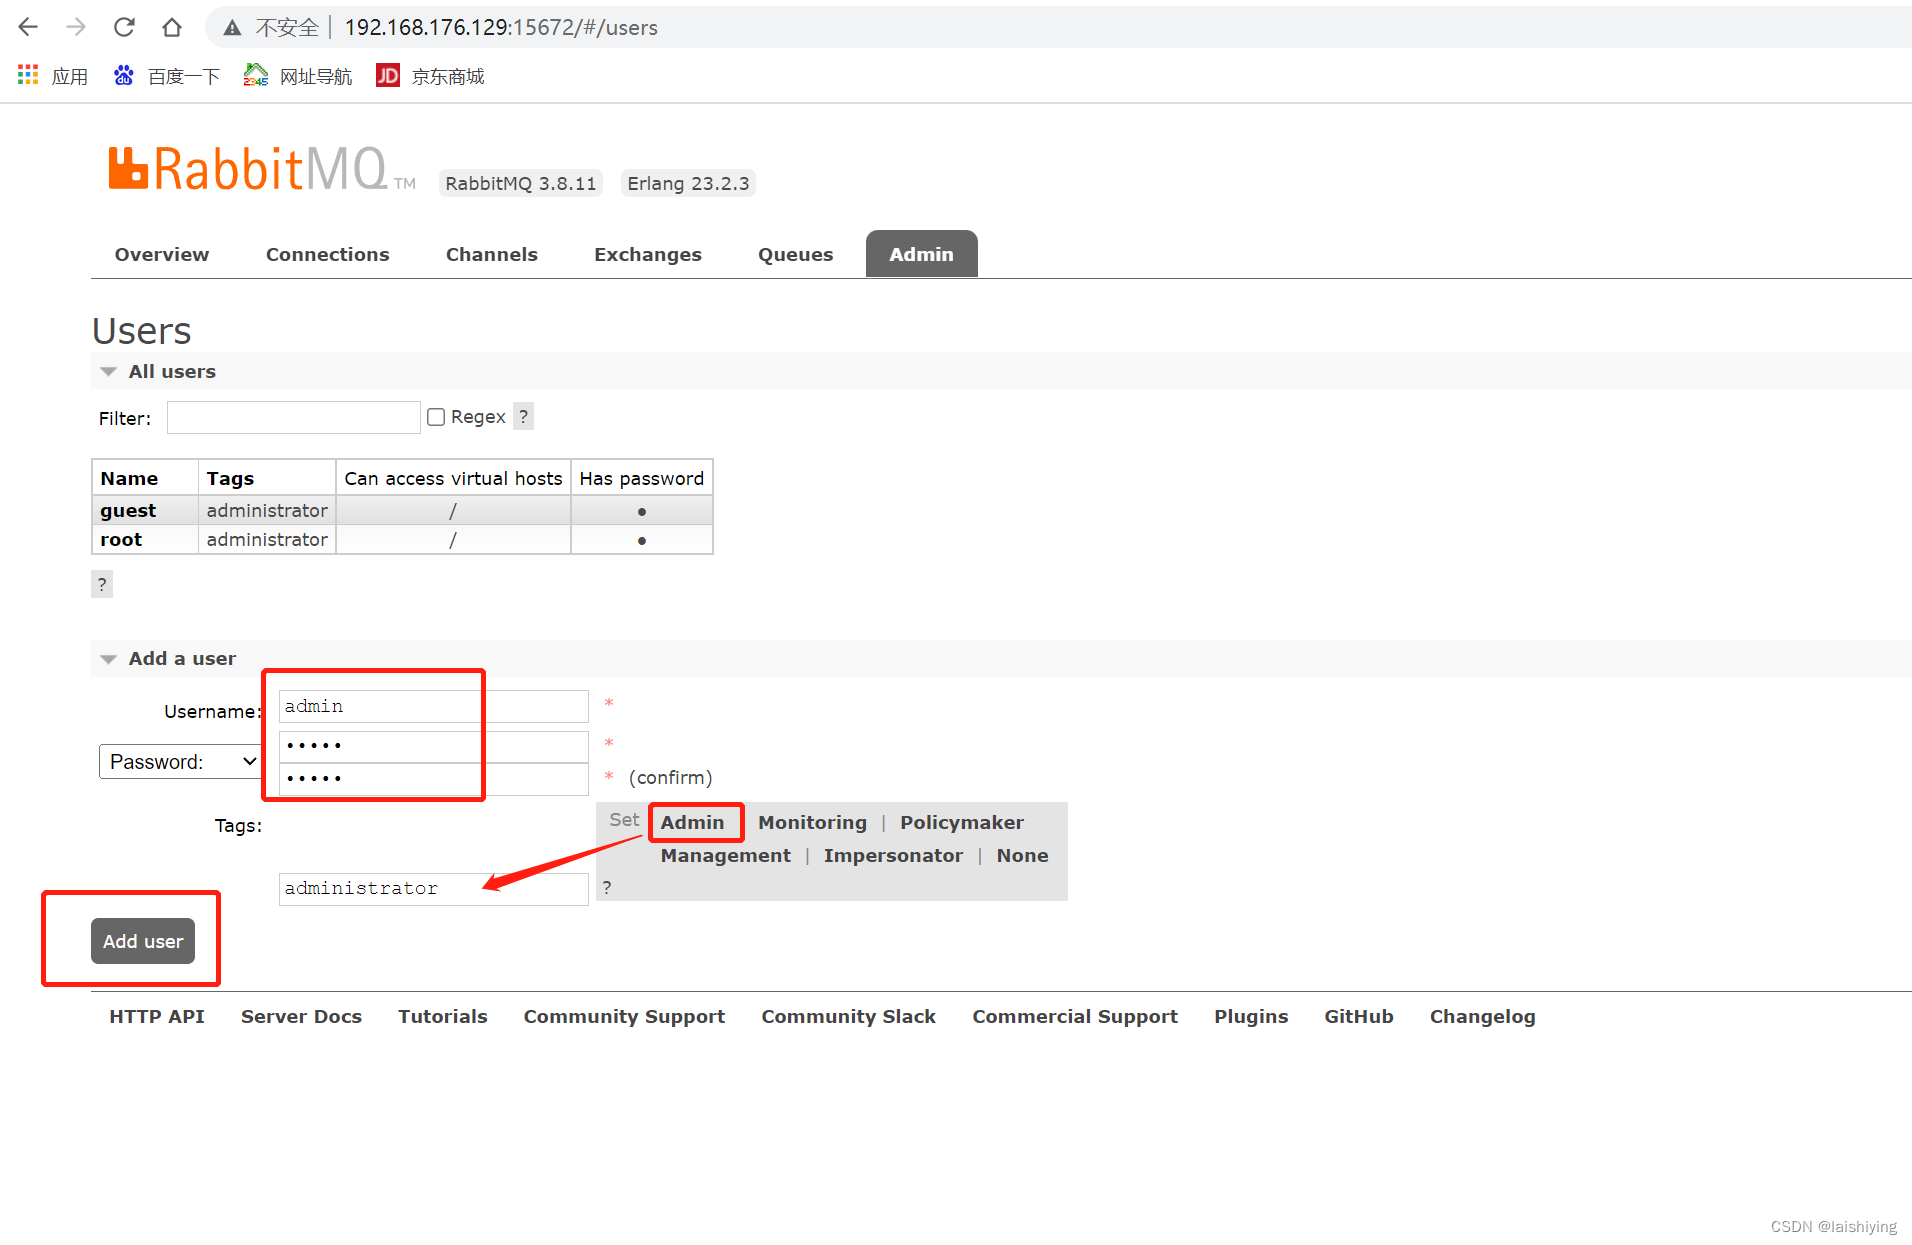The height and width of the screenshot is (1245, 1912).
Task: Click the Erlang 23.2.3 version label
Action: click(688, 183)
